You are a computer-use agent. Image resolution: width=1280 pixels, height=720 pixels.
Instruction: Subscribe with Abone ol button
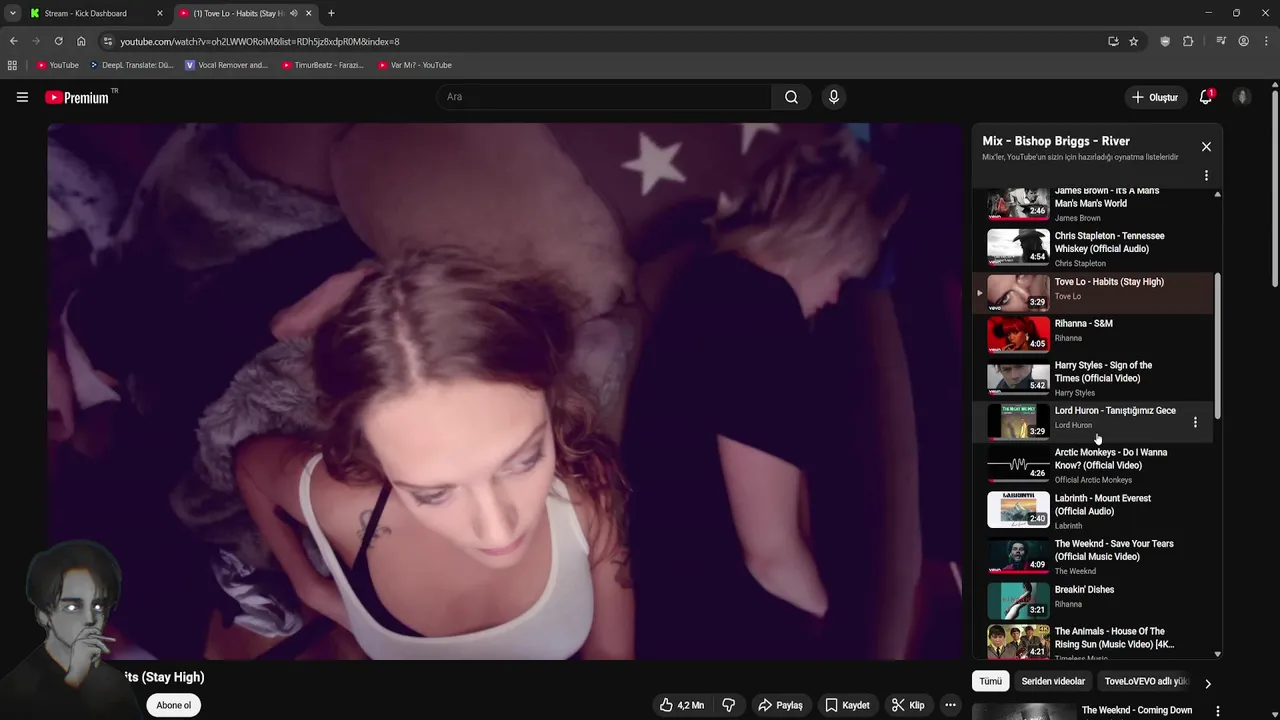173,705
